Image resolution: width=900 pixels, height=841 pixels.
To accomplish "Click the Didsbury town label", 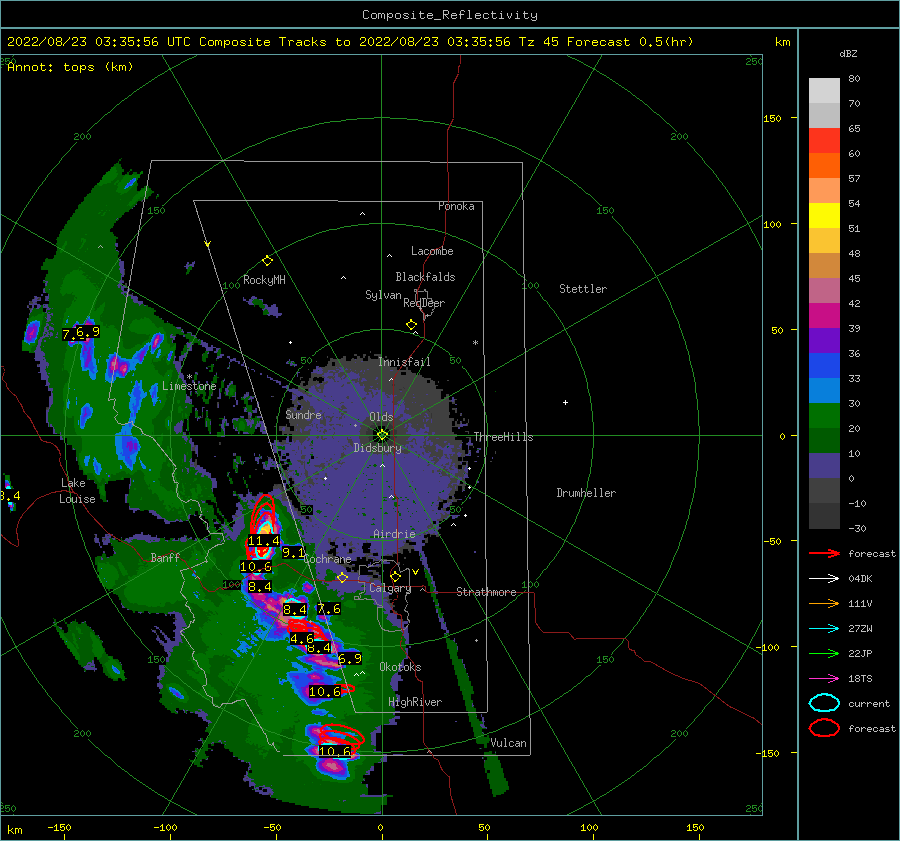I will click(x=378, y=448).
